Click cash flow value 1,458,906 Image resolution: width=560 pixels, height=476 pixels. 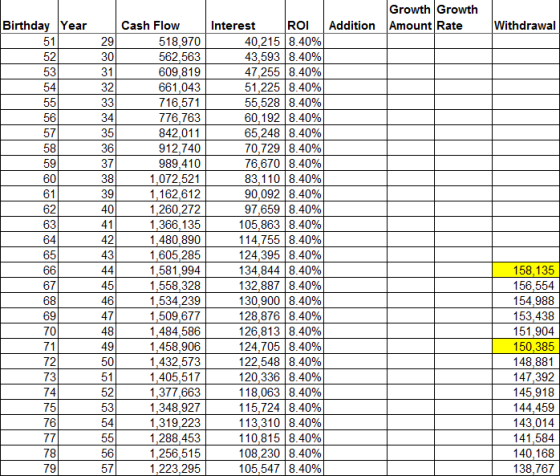[175, 346]
